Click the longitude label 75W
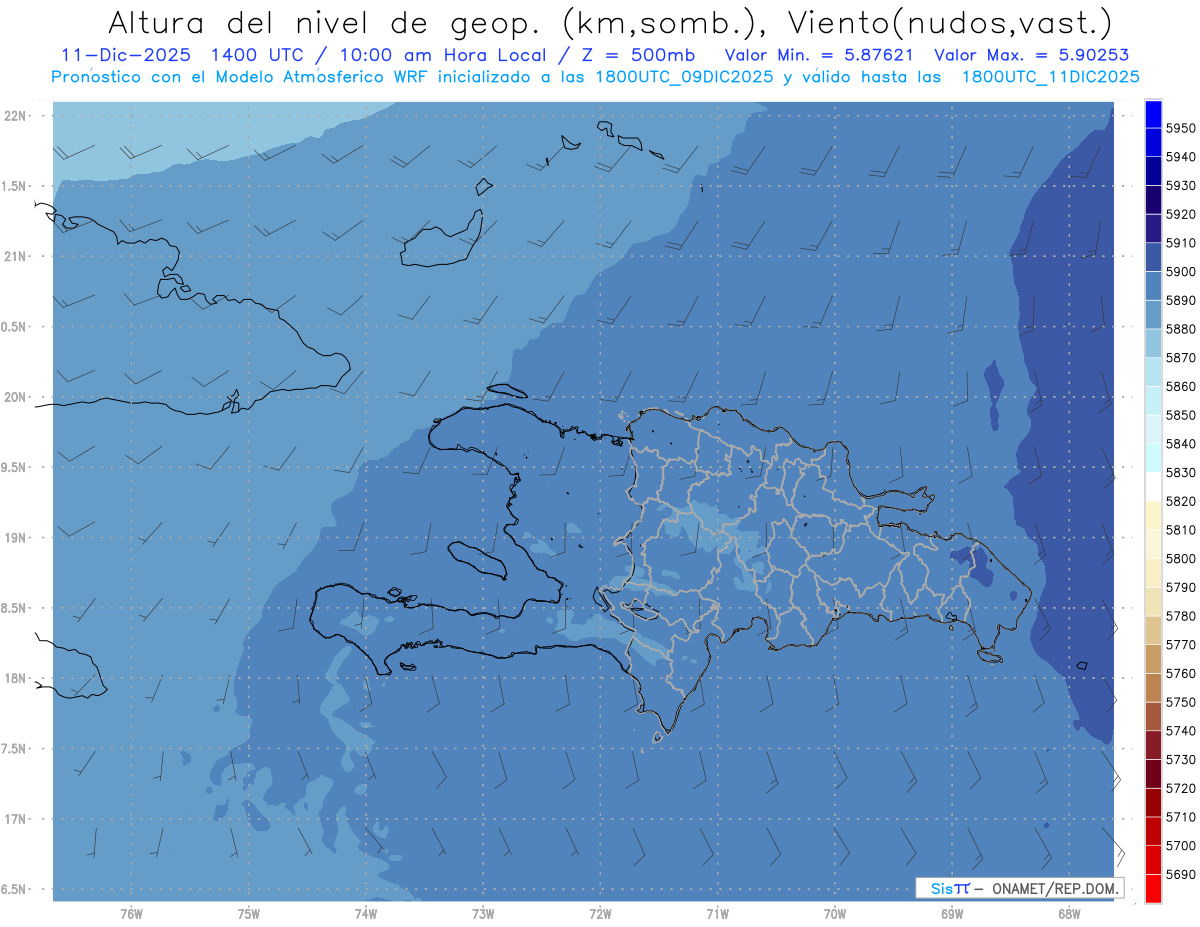 [249, 914]
